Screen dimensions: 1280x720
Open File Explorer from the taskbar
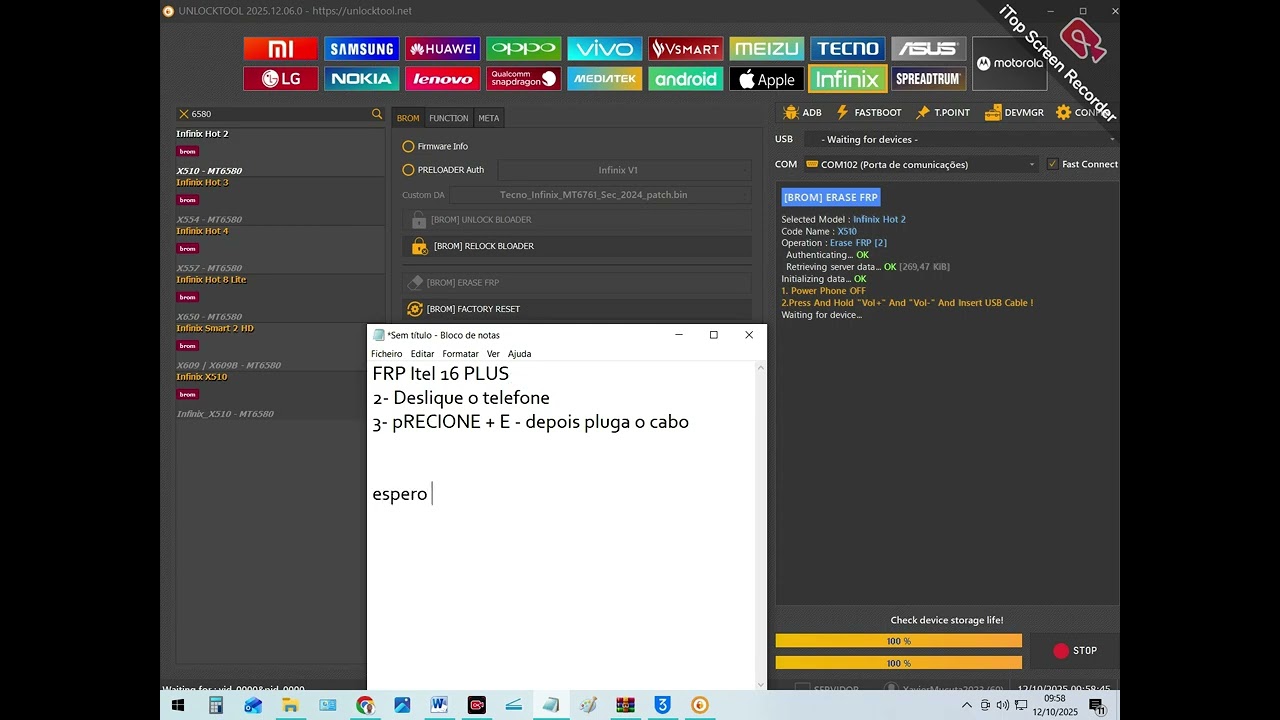290,705
